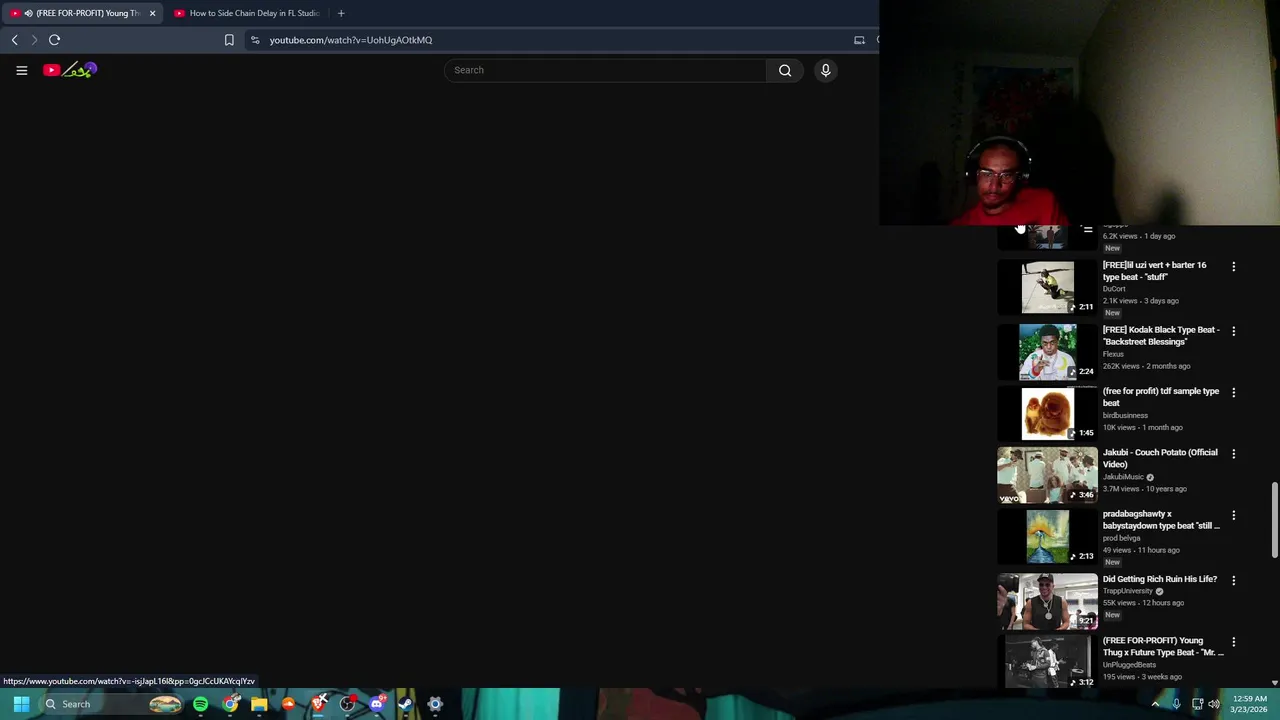The width and height of the screenshot is (1280, 720).
Task: Open Spotify from the taskbar
Action: coord(200,704)
